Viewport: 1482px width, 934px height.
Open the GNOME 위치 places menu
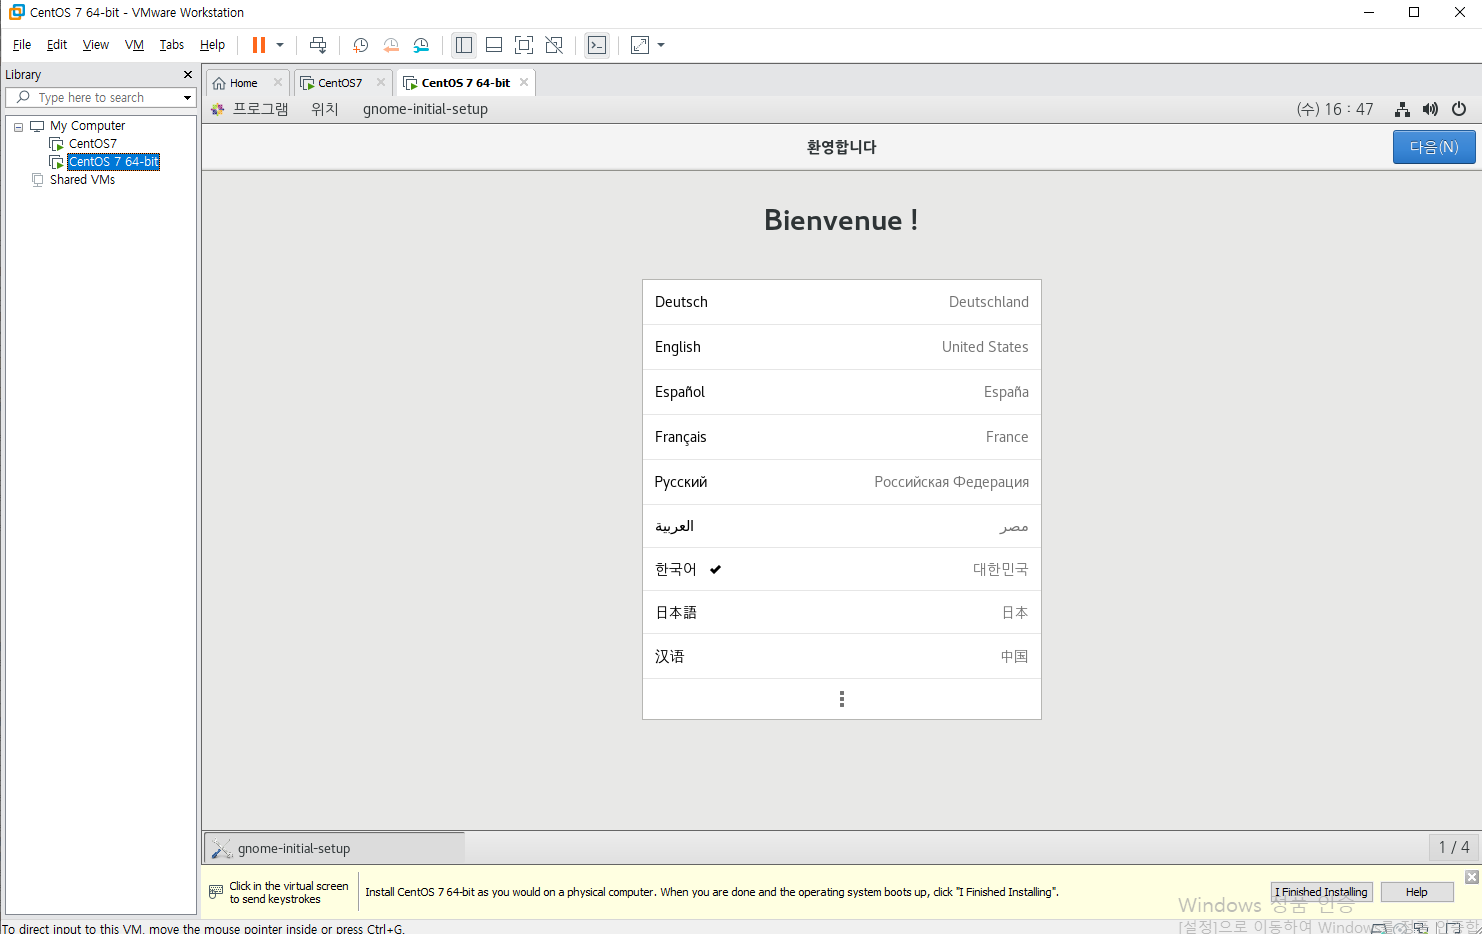tap(325, 109)
